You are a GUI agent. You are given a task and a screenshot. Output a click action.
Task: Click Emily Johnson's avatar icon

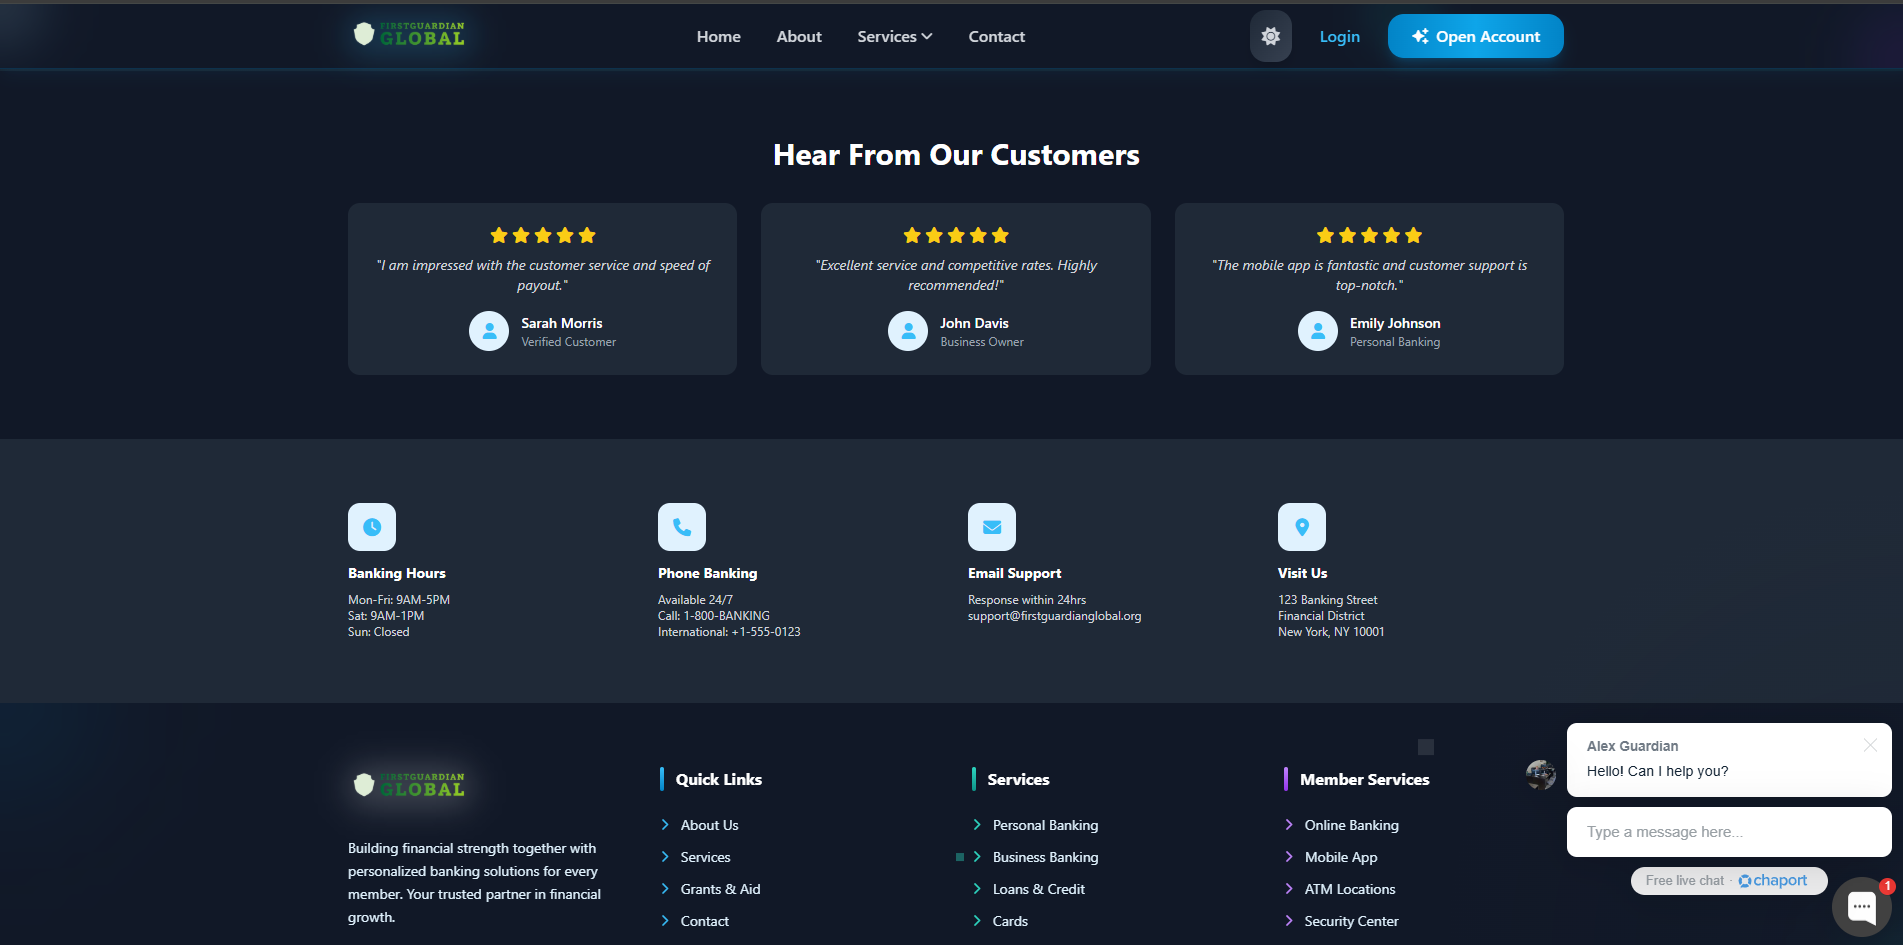click(x=1317, y=331)
